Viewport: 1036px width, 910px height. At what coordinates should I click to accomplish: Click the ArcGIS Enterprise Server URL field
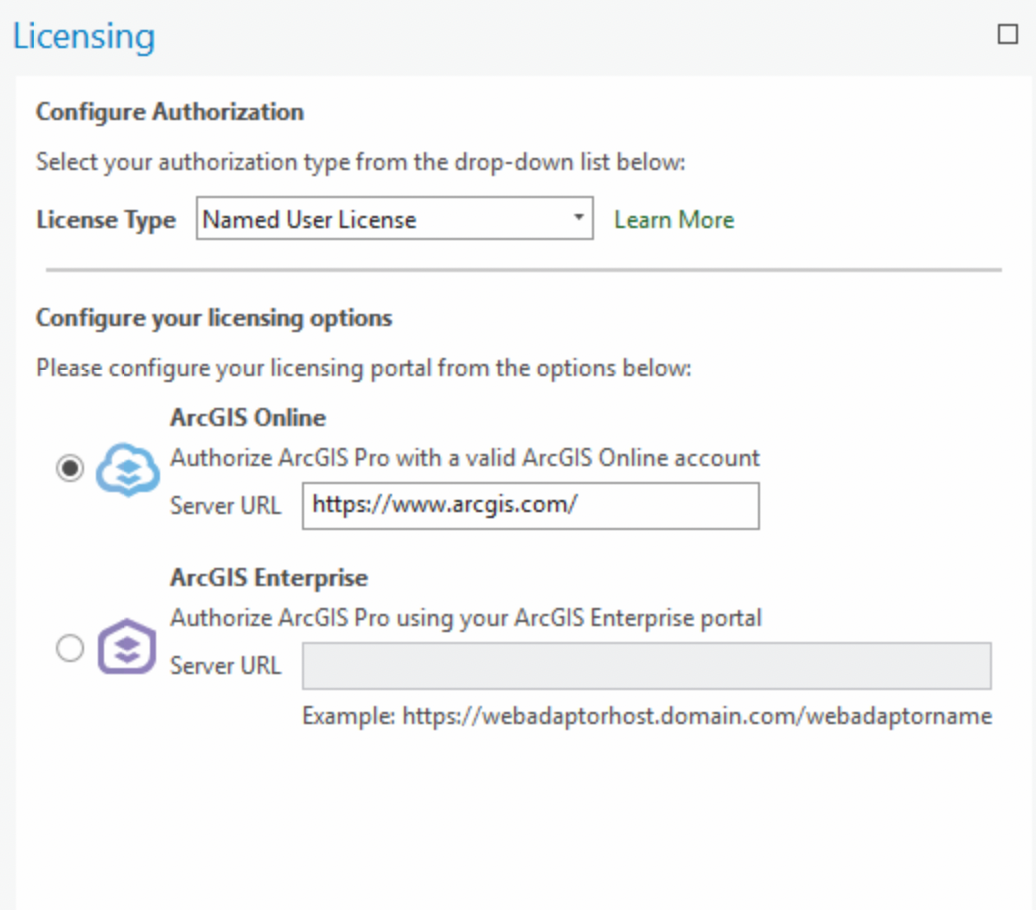[647, 666]
